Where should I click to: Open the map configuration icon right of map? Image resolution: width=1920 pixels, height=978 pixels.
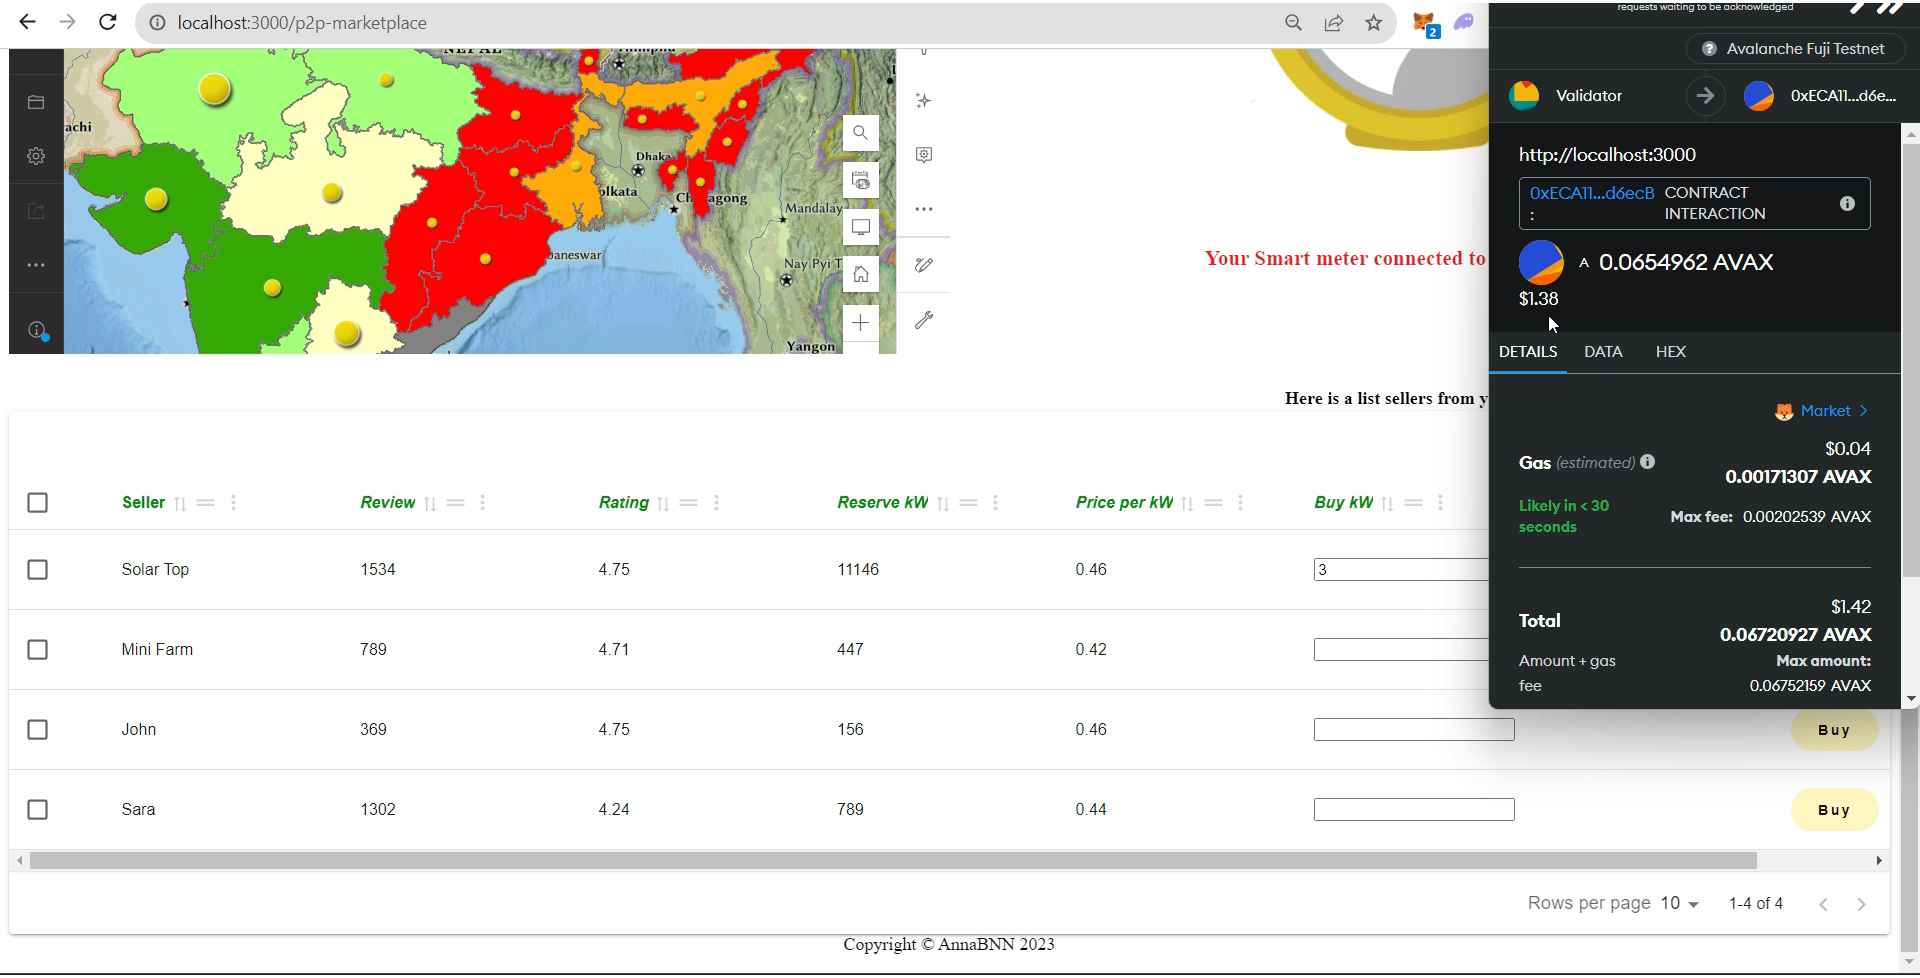tap(923, 155)
